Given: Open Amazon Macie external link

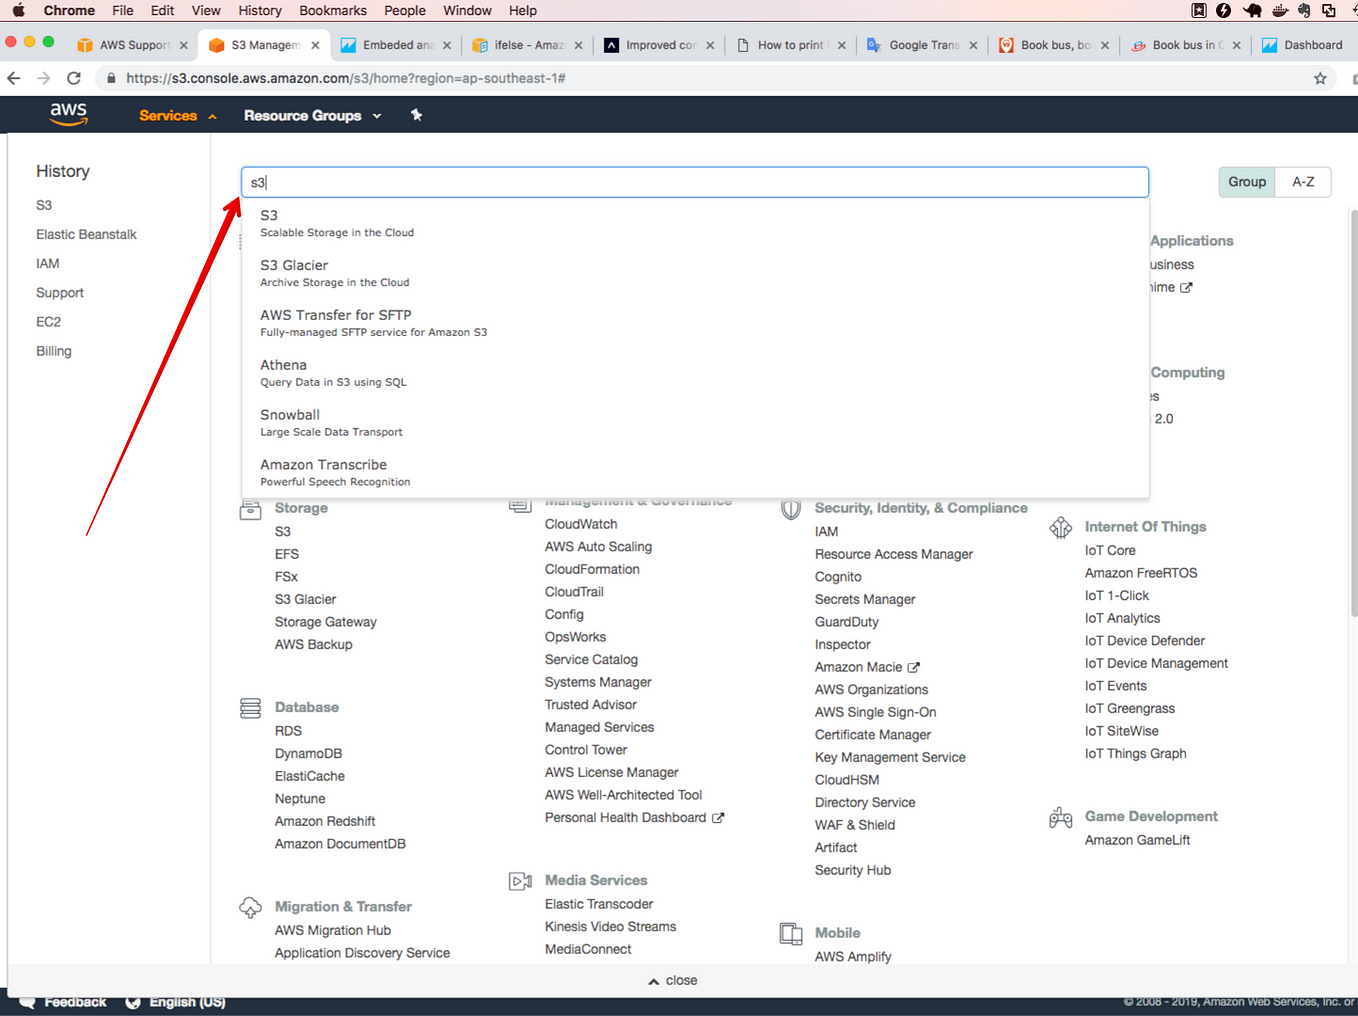Looking at the screenshot, I should pyautogui.click(x=867, y=667).
